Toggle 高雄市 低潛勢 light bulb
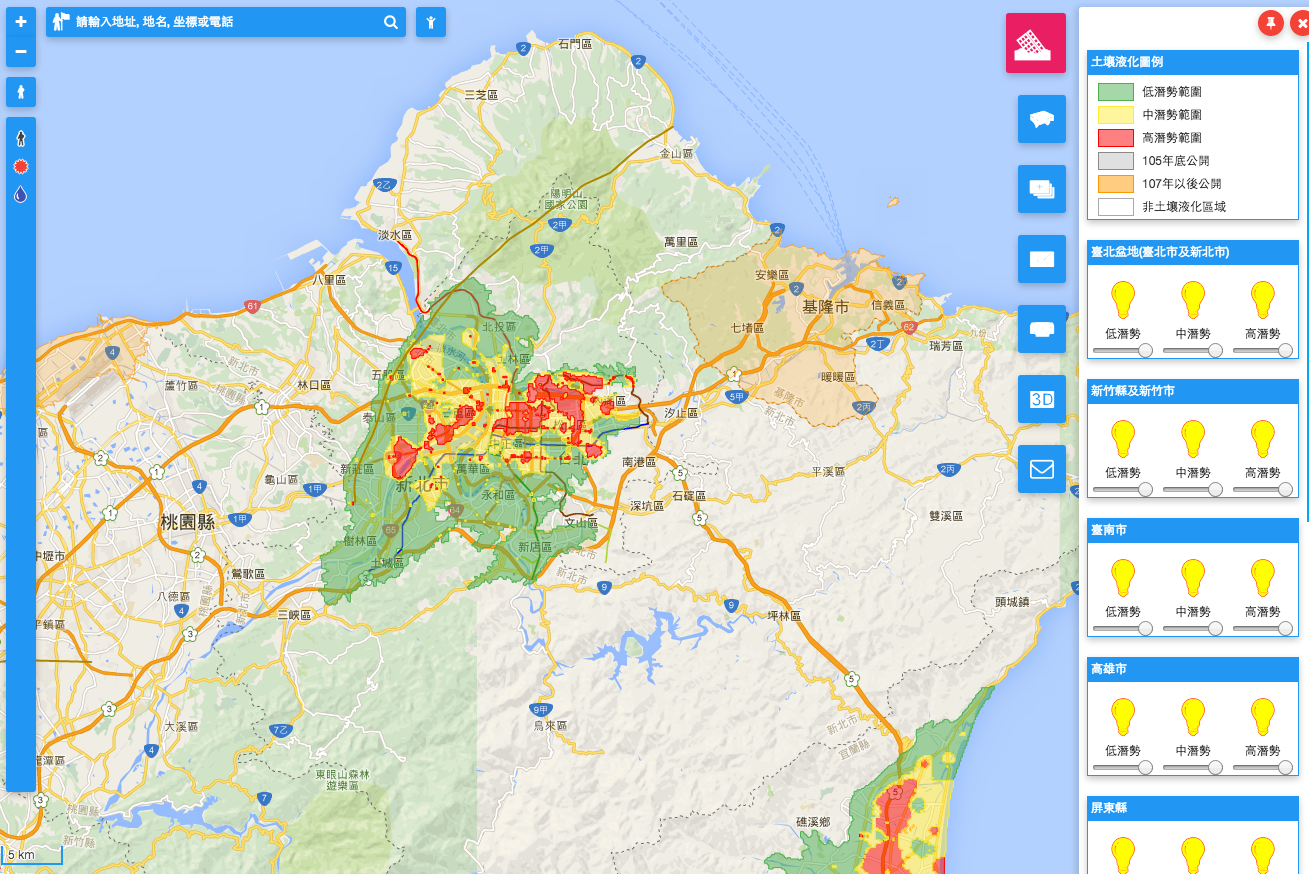The height and width of the screenshot is (874, 1309). (1123, 717)
